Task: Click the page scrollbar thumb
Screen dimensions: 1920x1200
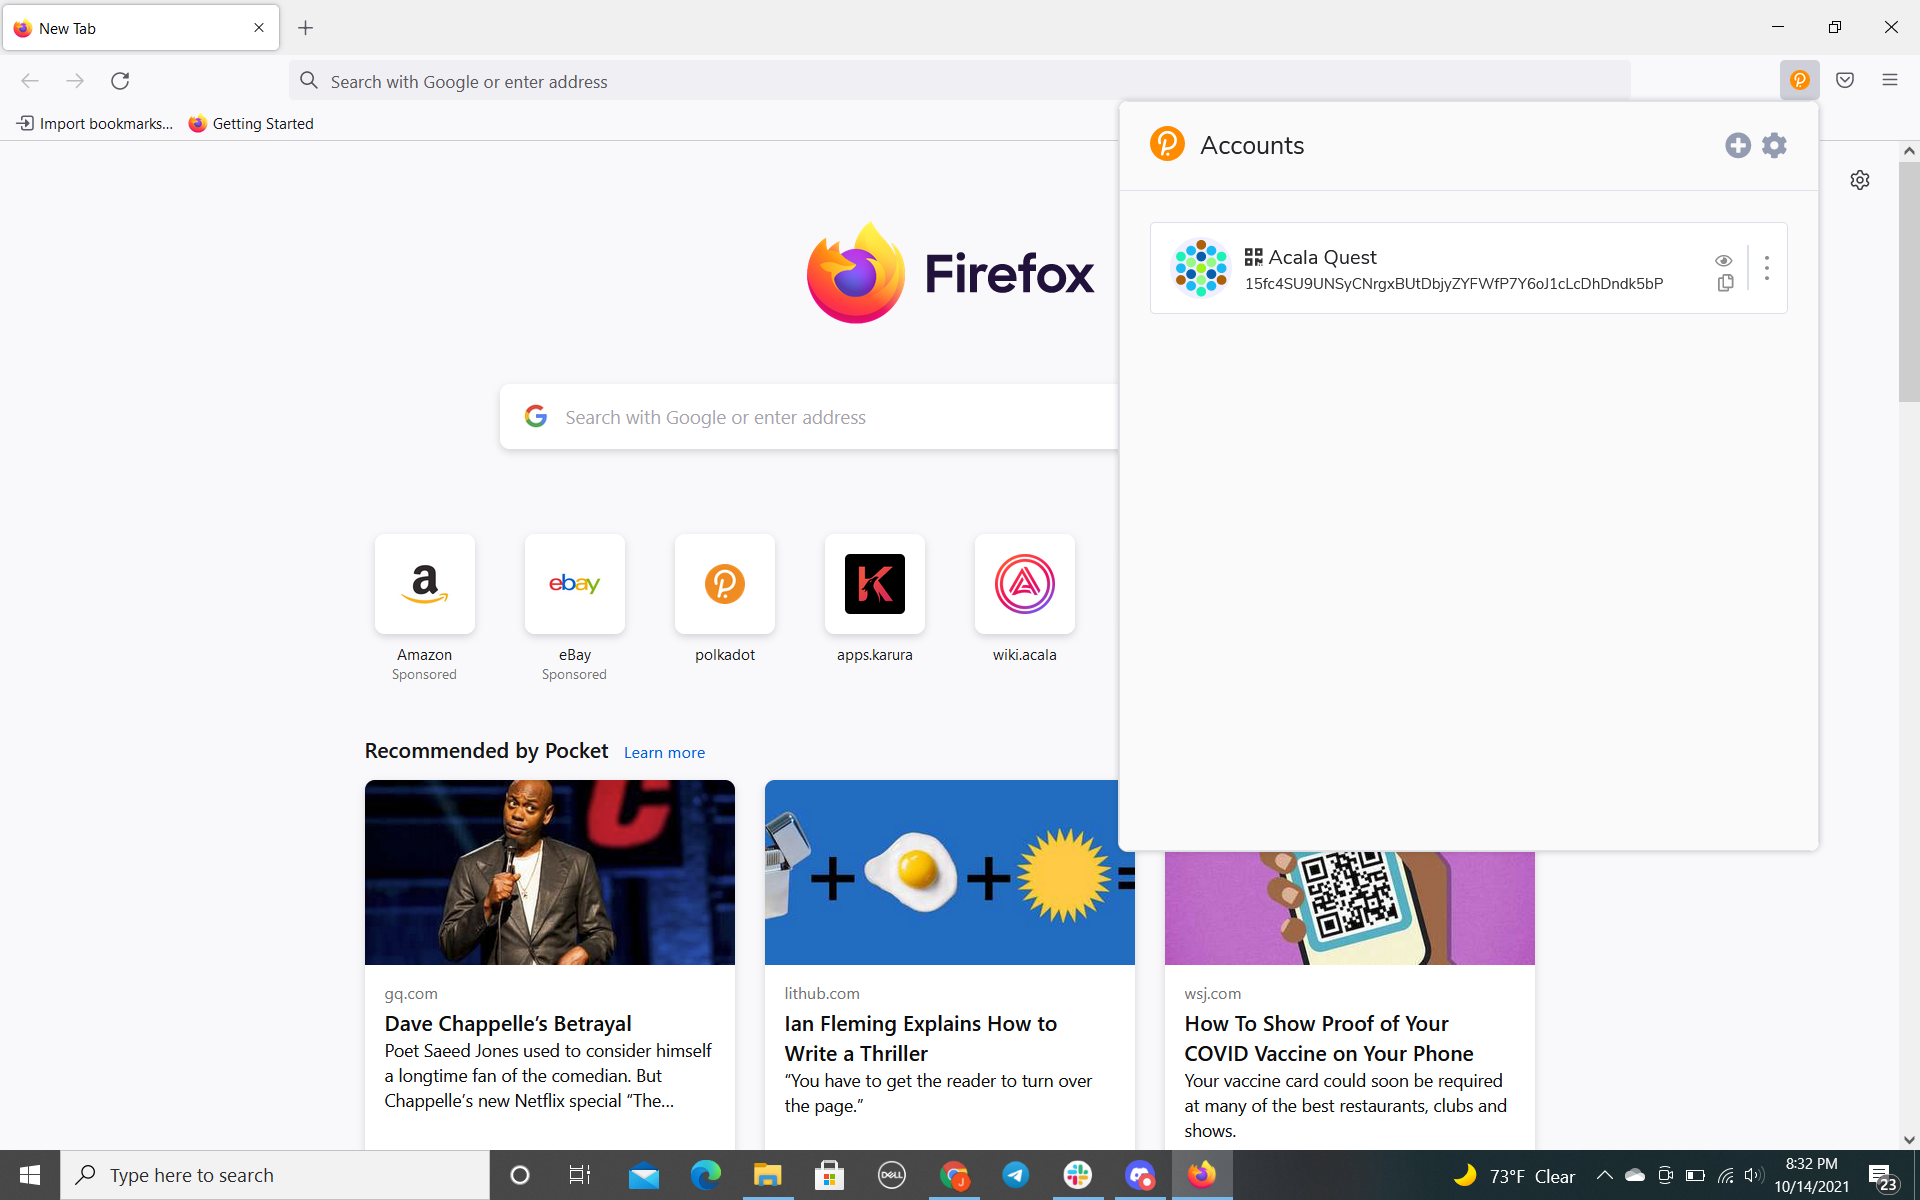Action: tap(1909, 281)
